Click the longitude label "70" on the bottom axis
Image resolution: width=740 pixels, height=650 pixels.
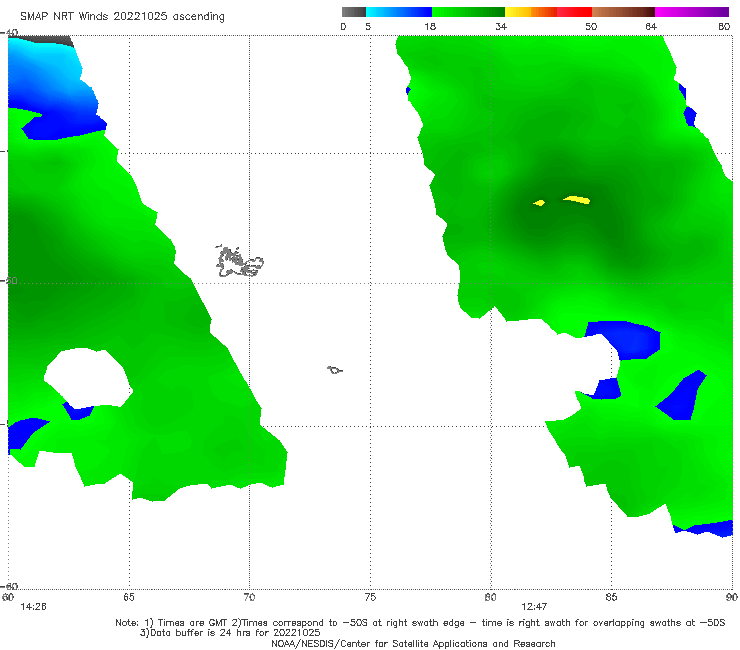pos(249,597)
